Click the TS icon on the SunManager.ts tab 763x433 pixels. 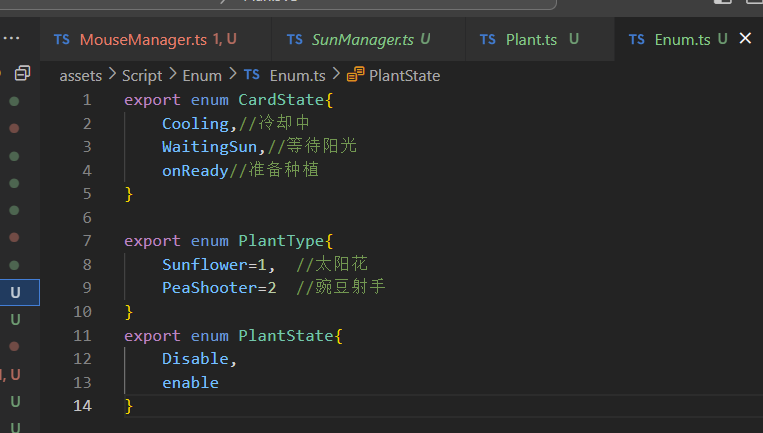pyautogui.click(x=295, y=40)
